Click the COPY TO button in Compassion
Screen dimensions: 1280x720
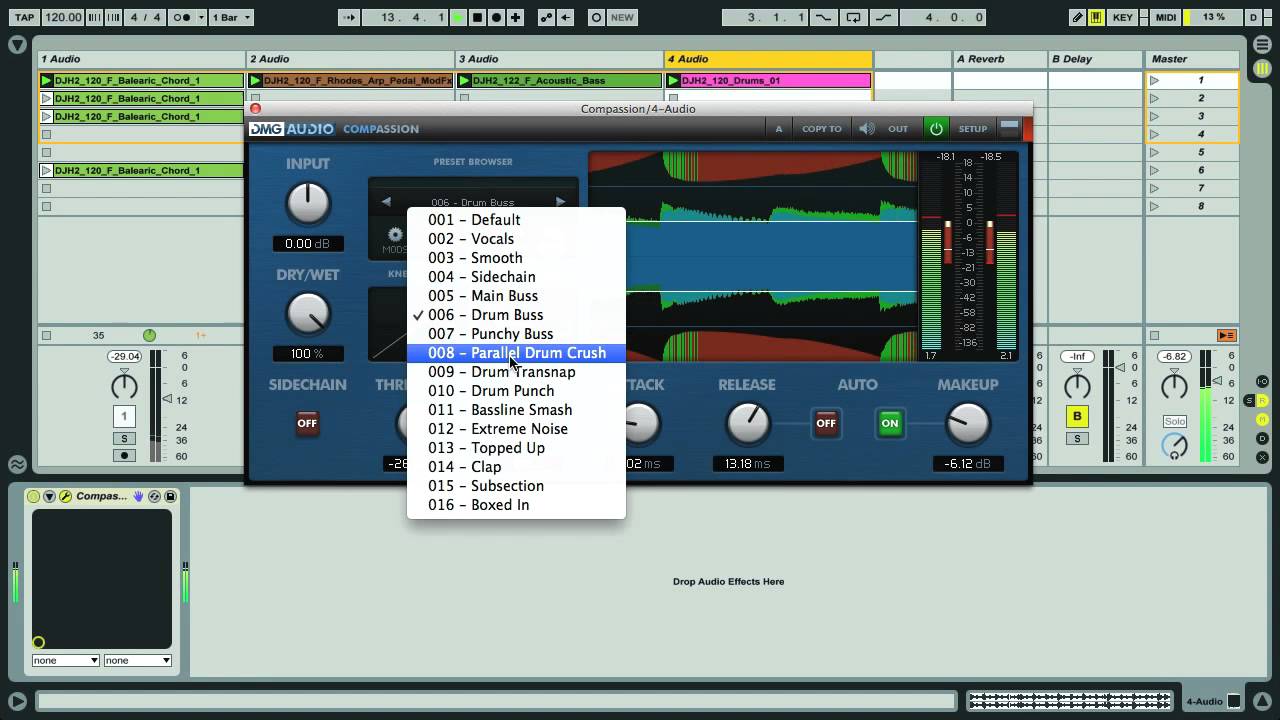point(821,128)
